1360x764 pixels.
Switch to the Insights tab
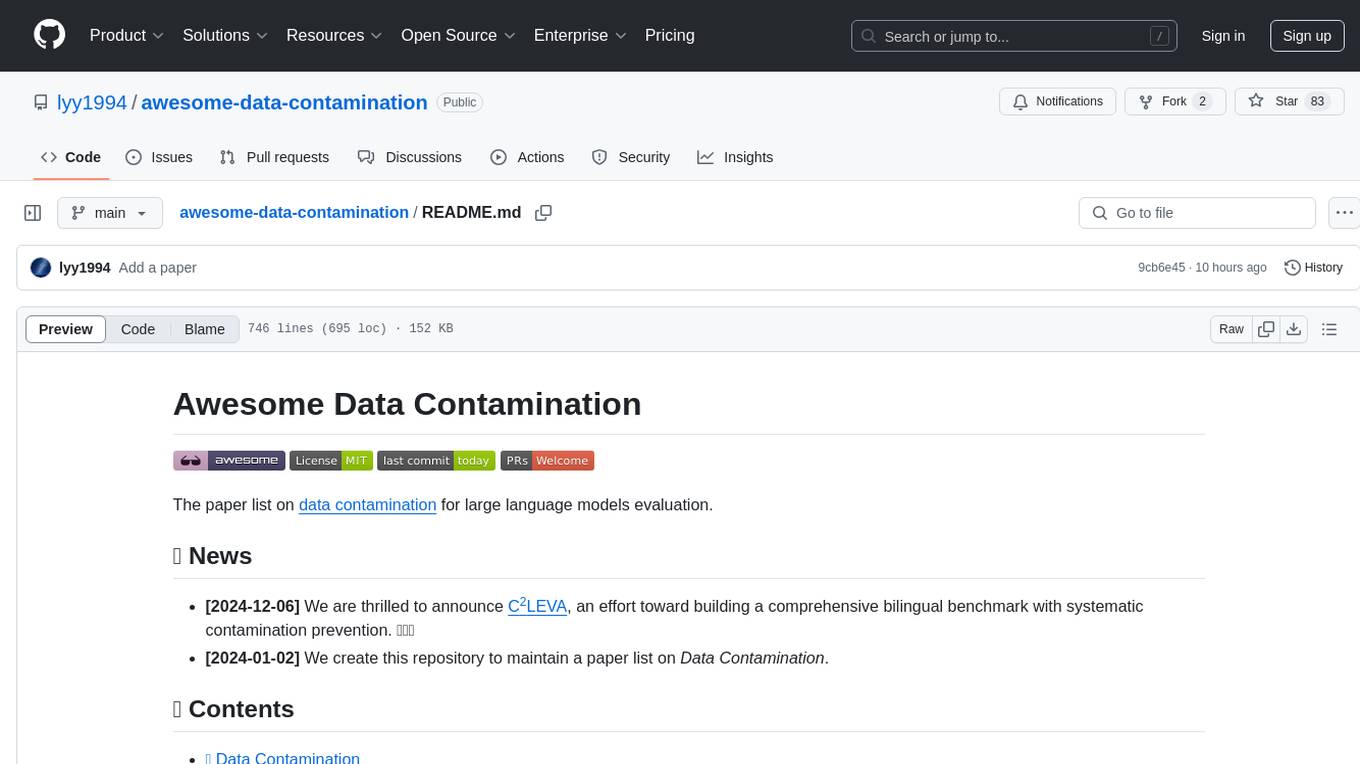[735, 157]
